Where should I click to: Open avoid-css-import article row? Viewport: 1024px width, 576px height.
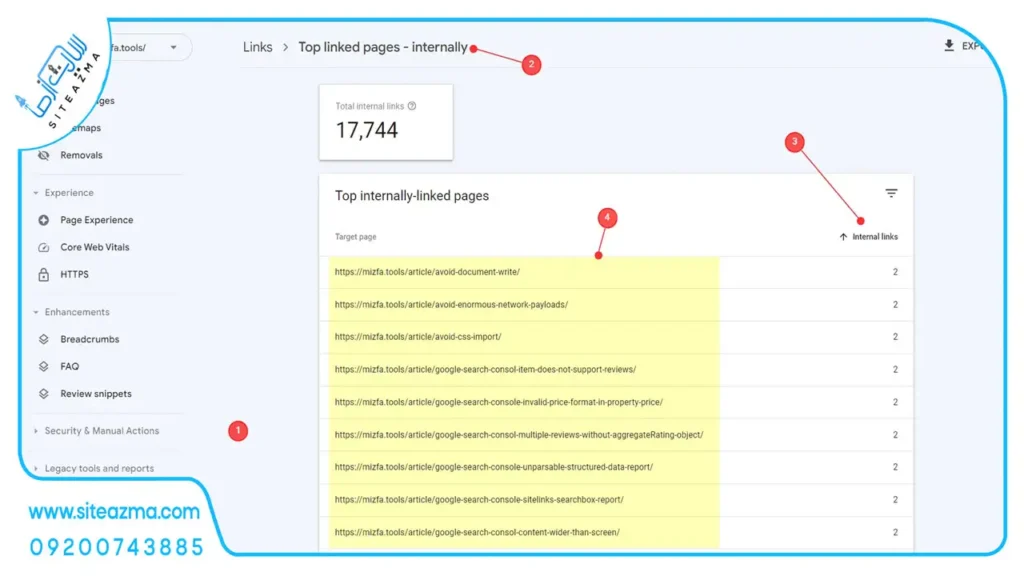click(616, 337)
